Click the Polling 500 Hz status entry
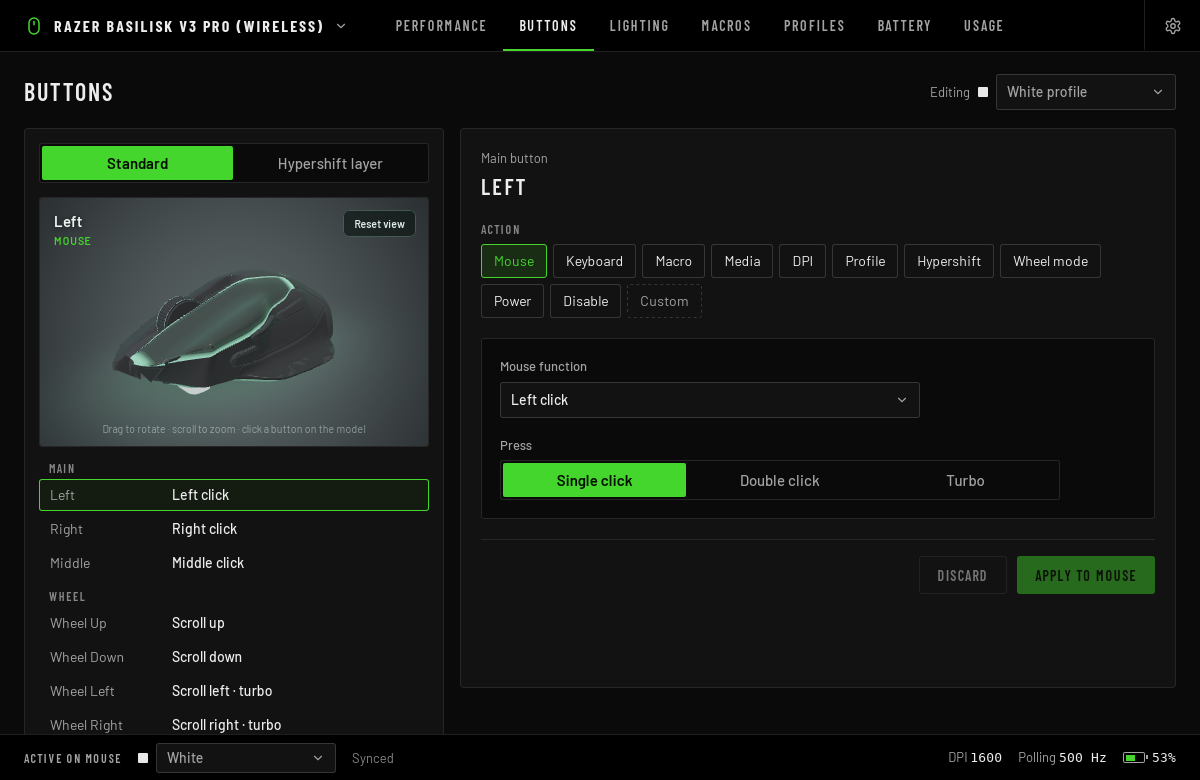Image resolution: width=1200 pixels, height=780 pixels. tap(1062, 758)
